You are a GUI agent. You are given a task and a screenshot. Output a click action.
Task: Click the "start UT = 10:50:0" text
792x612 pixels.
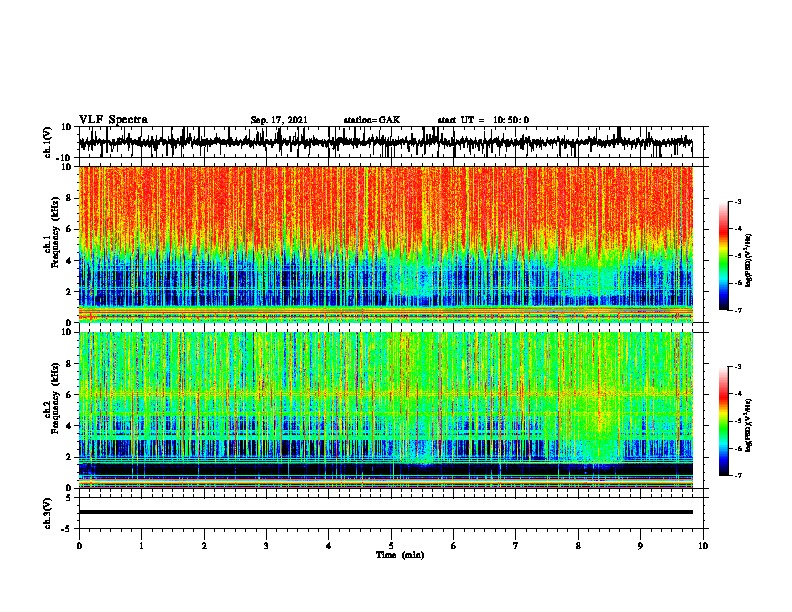pyautogui.click(x=483, y=120)
